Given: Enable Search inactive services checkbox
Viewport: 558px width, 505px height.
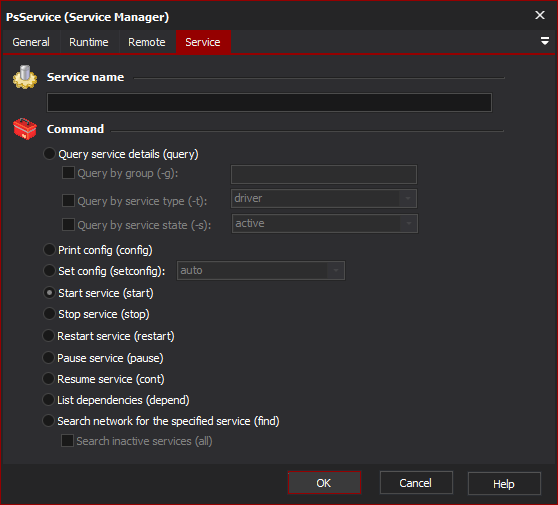Looking at the screenshot, I should (67, 441).
